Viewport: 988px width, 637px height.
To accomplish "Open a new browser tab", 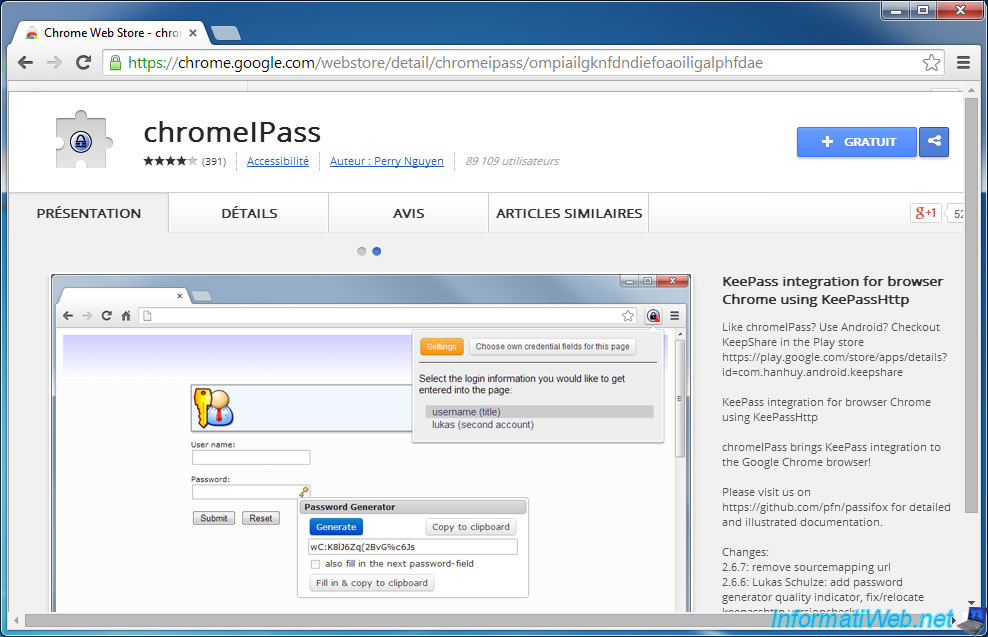I will click(x=226, y=33).
